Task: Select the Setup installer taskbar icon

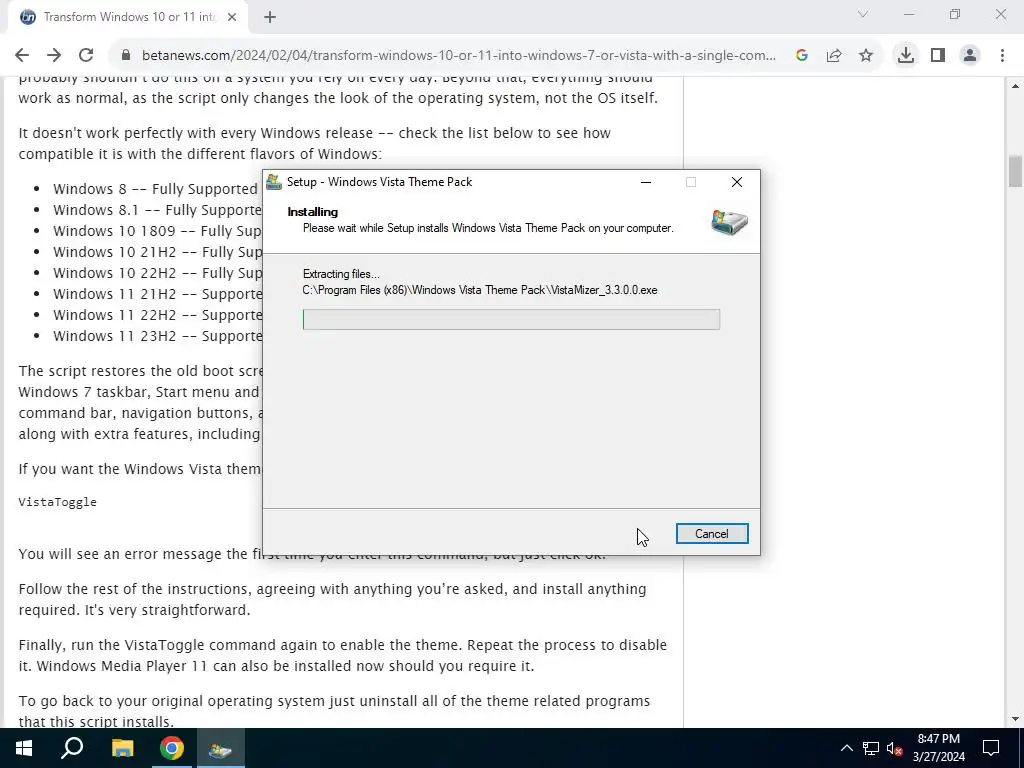Action: click(x=220, y=748)
